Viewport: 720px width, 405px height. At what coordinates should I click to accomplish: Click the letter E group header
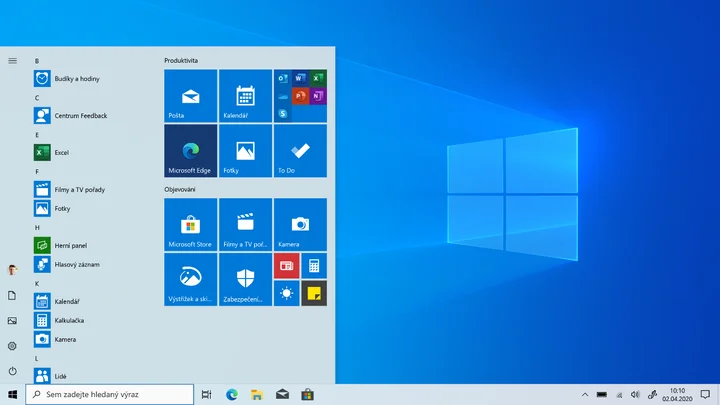[37, 135]
